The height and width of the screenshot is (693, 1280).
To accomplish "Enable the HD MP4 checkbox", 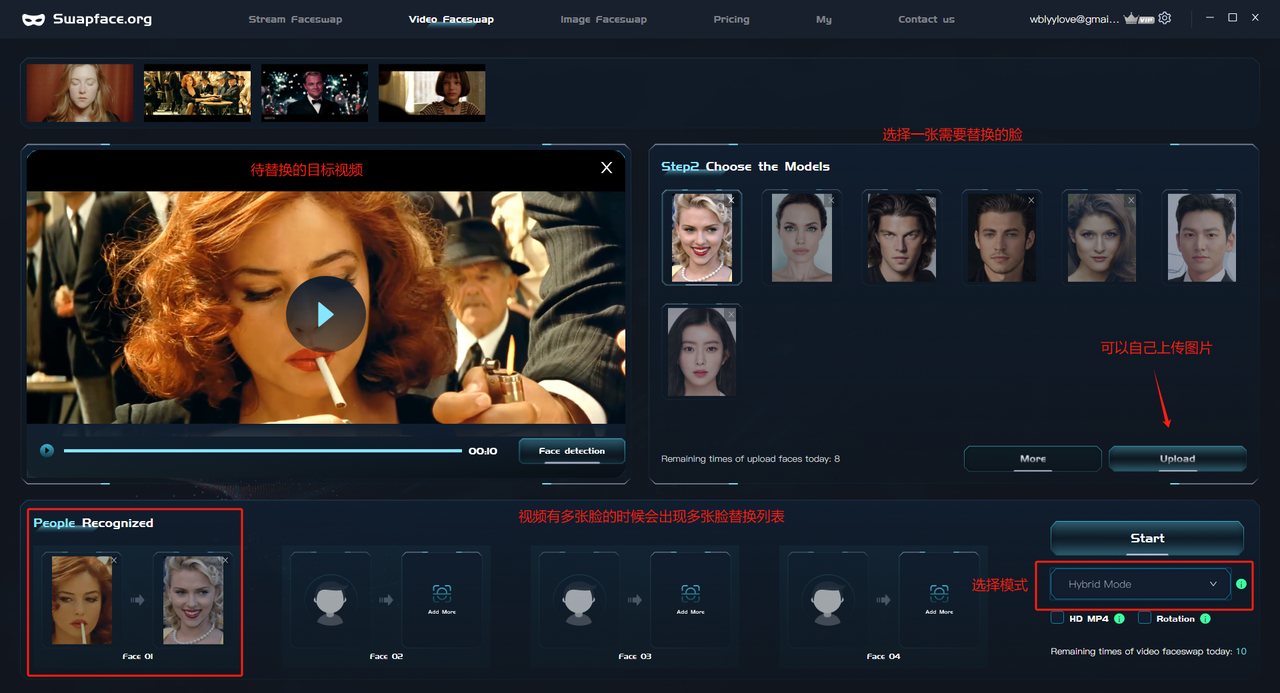I will point(1057,618).
